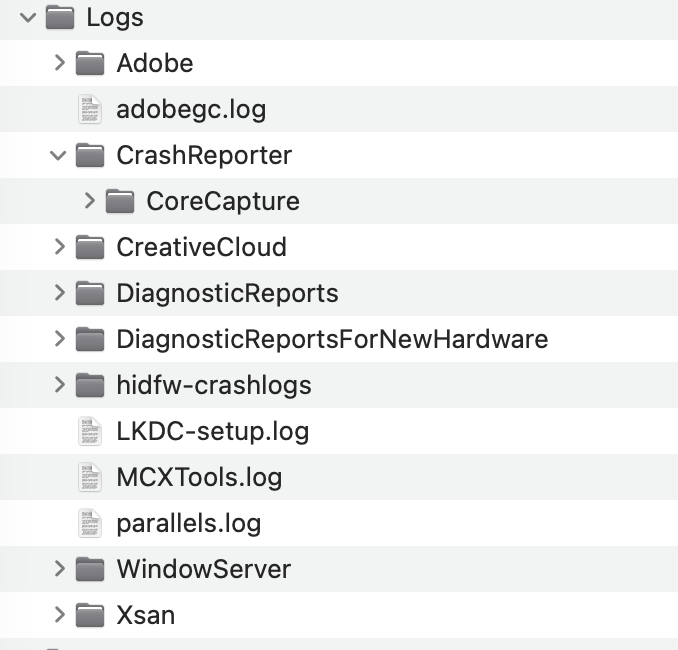The width and height of the screenshot is (678, 650).
Task: Select the CrashReporter folder name
Action: pos(204,155)
